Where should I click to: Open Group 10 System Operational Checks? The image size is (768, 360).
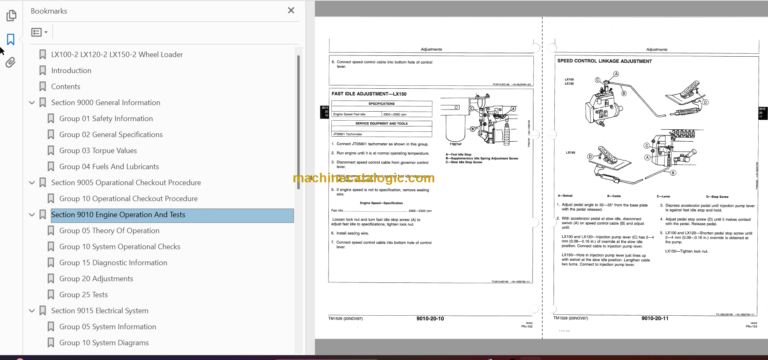(x=120, y=246)
